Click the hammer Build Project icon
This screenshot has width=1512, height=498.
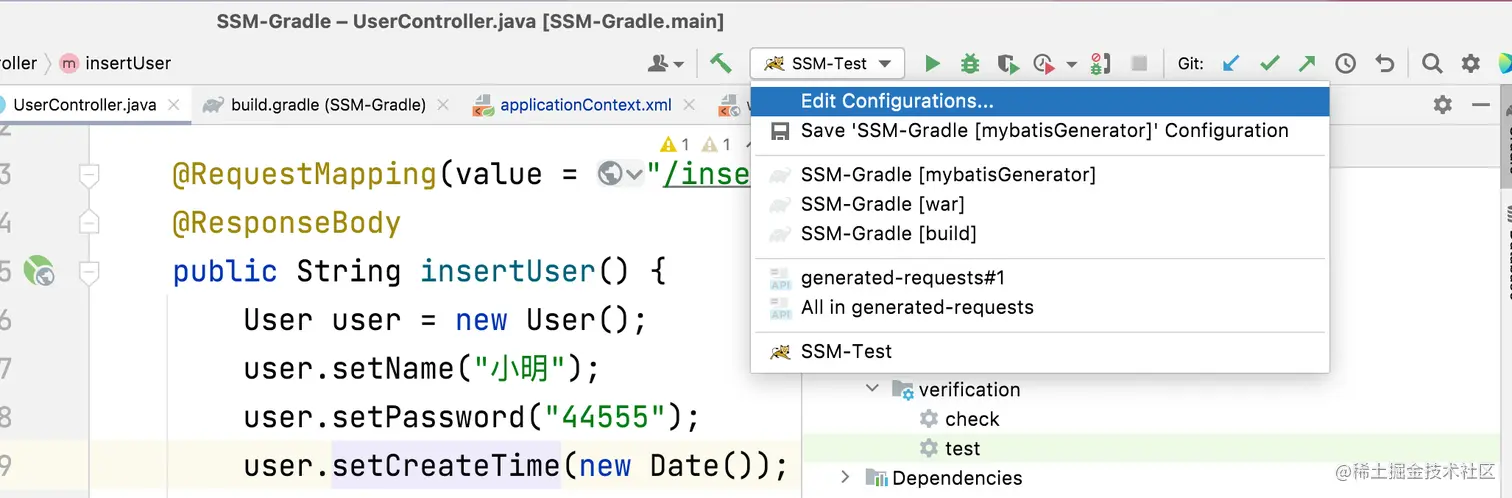(x=721, y=63)
